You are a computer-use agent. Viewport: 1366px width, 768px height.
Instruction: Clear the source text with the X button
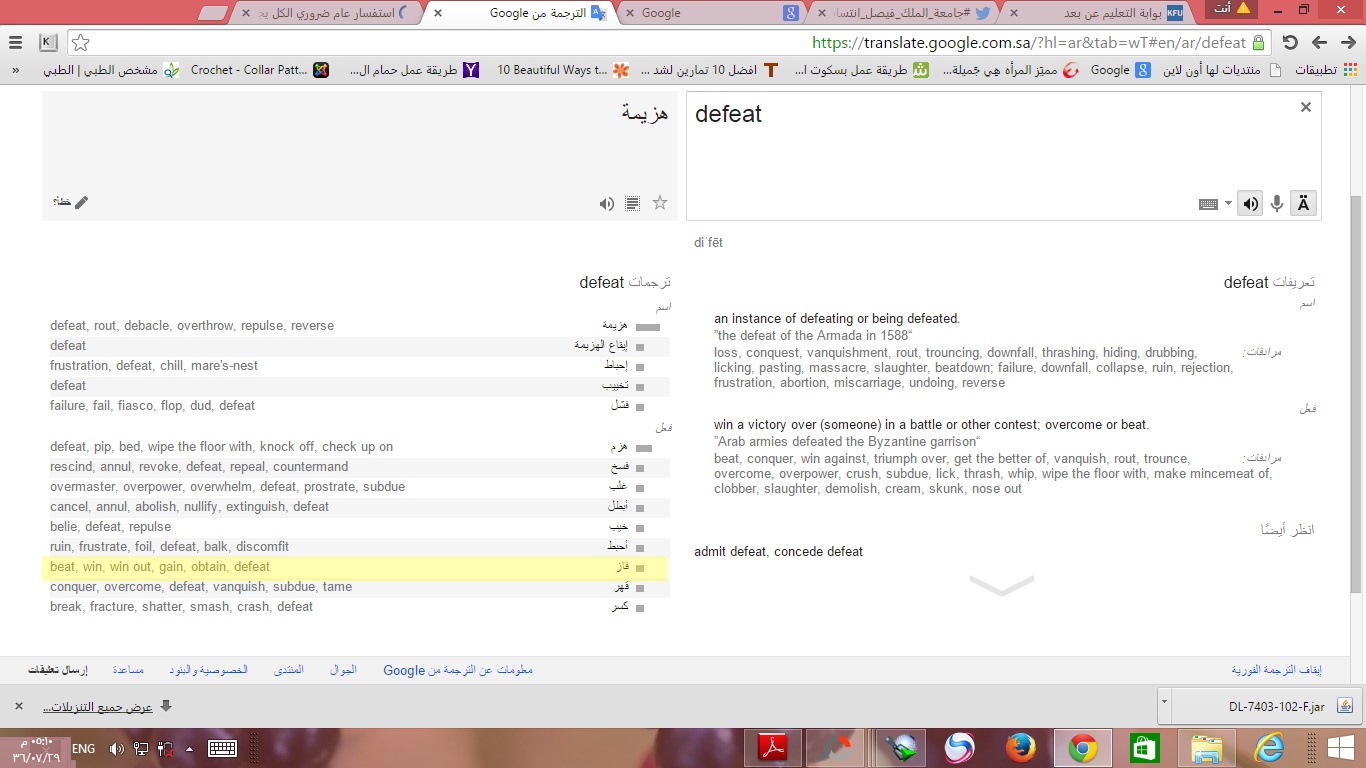[1305, 107]
